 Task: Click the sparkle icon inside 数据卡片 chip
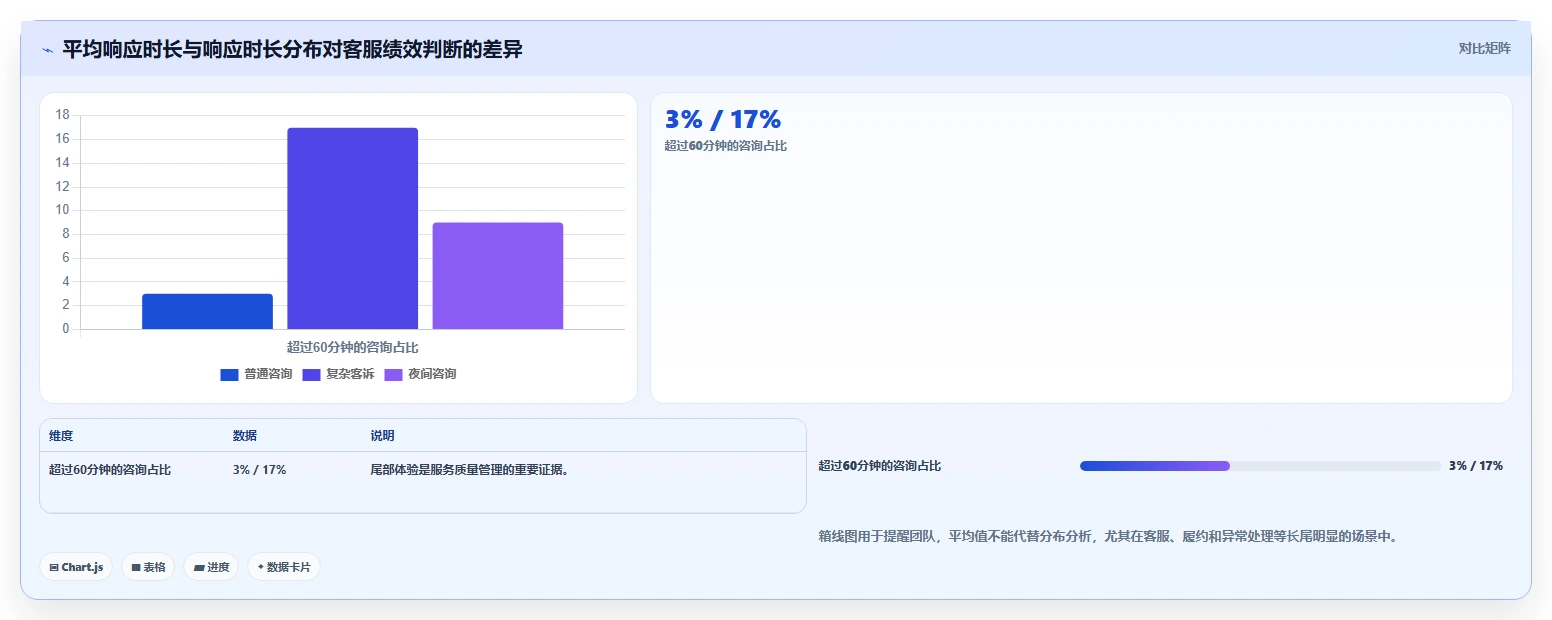(261, 567)
